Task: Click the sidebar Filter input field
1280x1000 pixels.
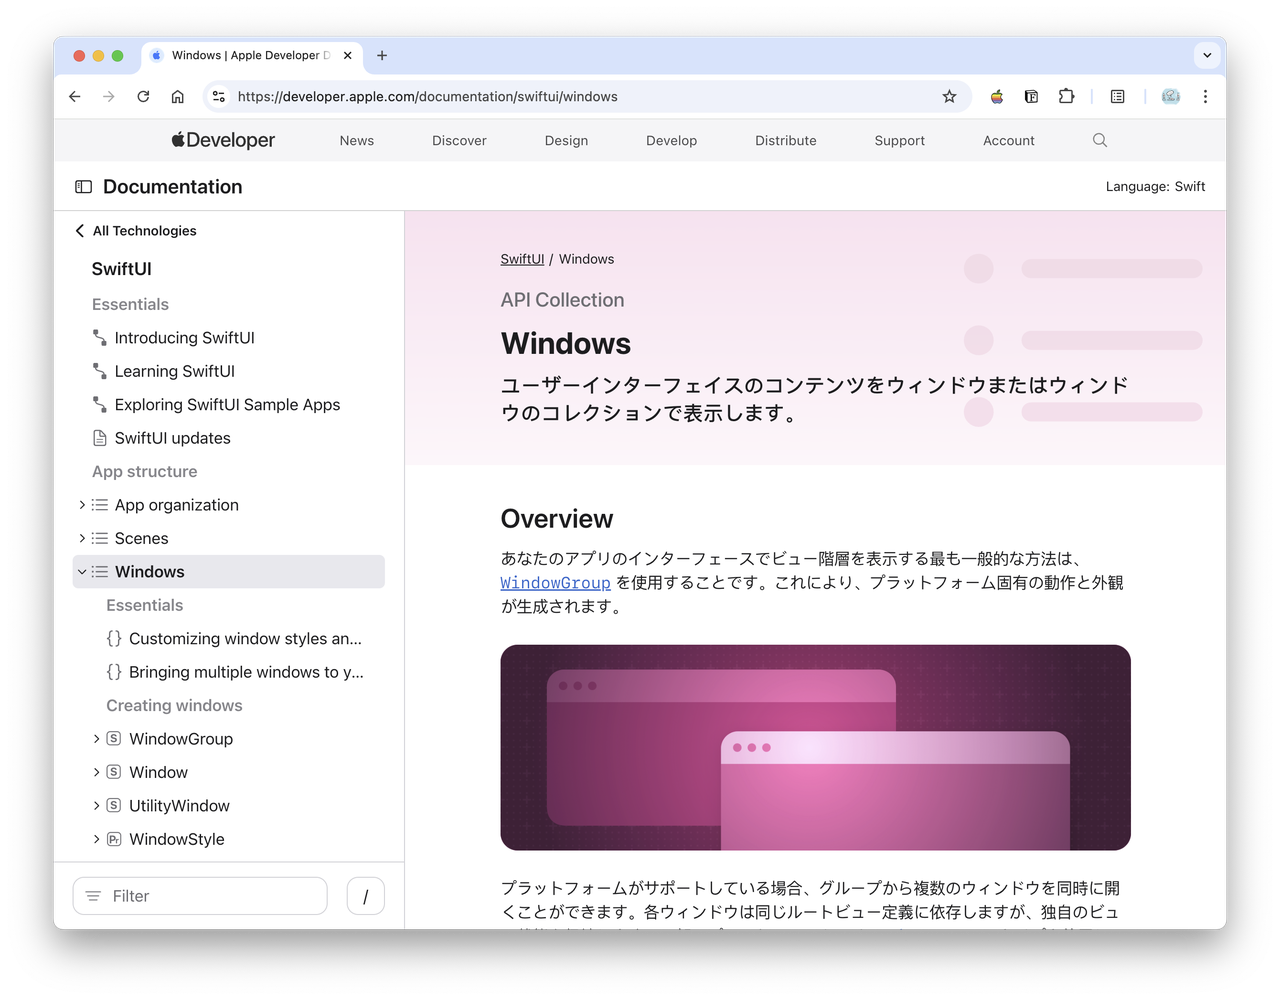Action: coord(200,896)
